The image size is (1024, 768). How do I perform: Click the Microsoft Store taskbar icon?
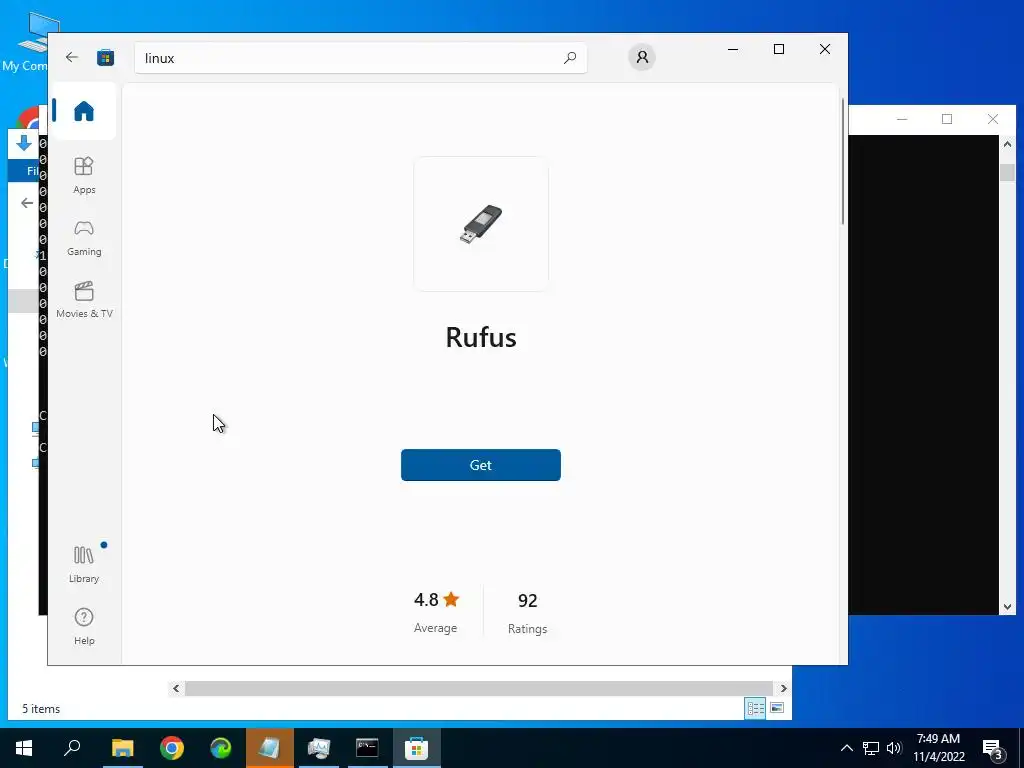[417, 748]
